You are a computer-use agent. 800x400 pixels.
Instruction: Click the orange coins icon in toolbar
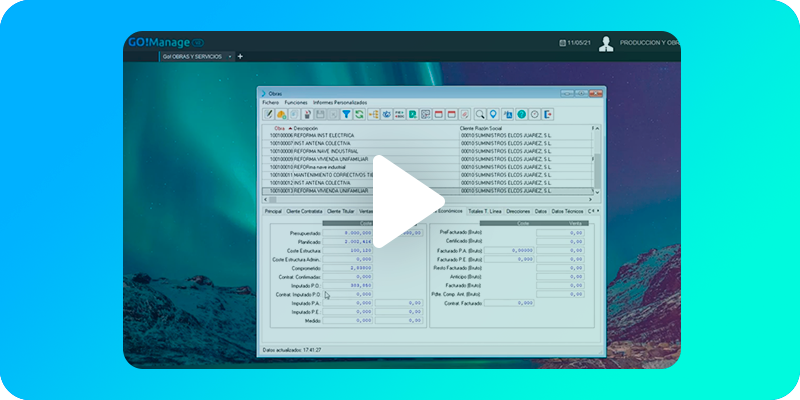[281, 114]
